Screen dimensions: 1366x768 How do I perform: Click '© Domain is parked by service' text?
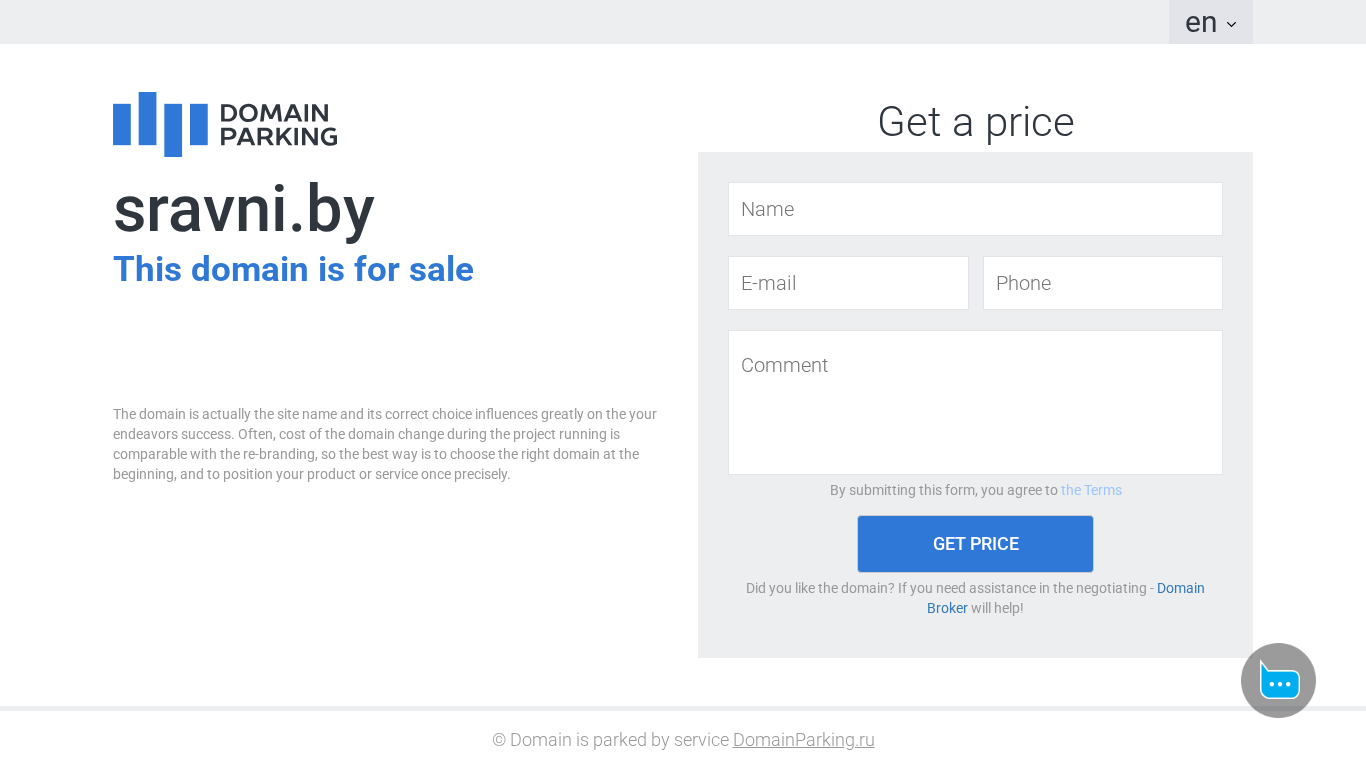click(610, 740)
